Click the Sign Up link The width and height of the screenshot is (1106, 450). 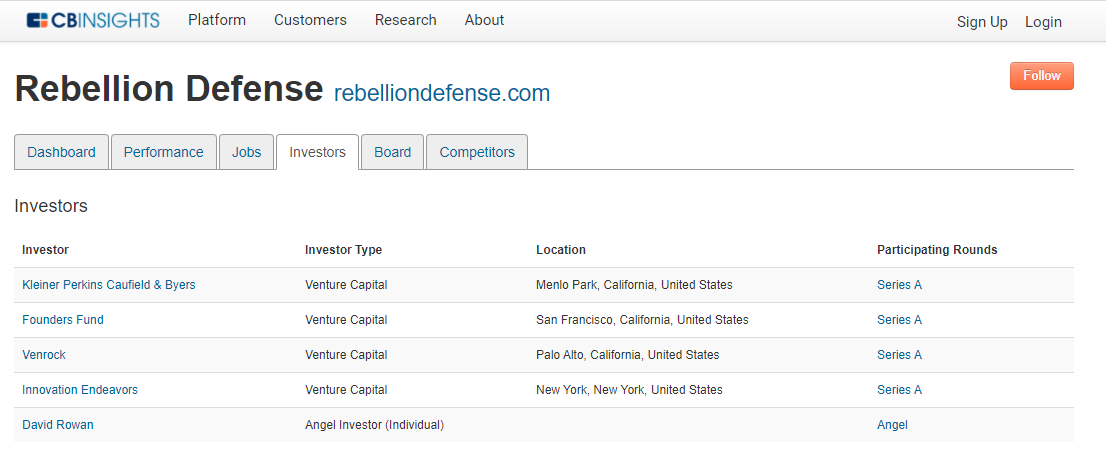(982, 22)
